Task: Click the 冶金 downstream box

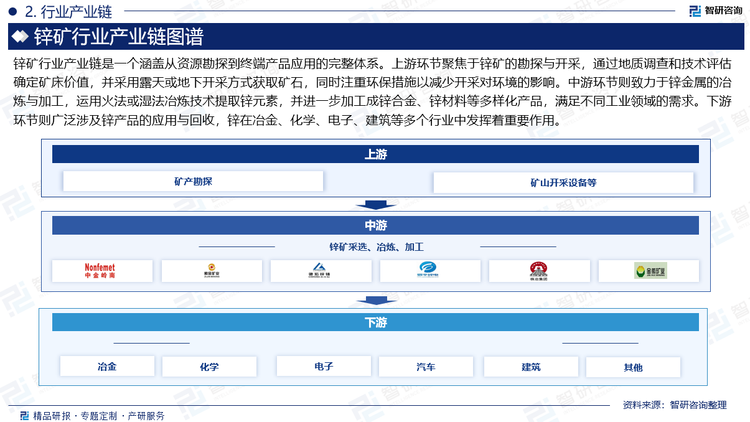Action: tap(107, 366)
